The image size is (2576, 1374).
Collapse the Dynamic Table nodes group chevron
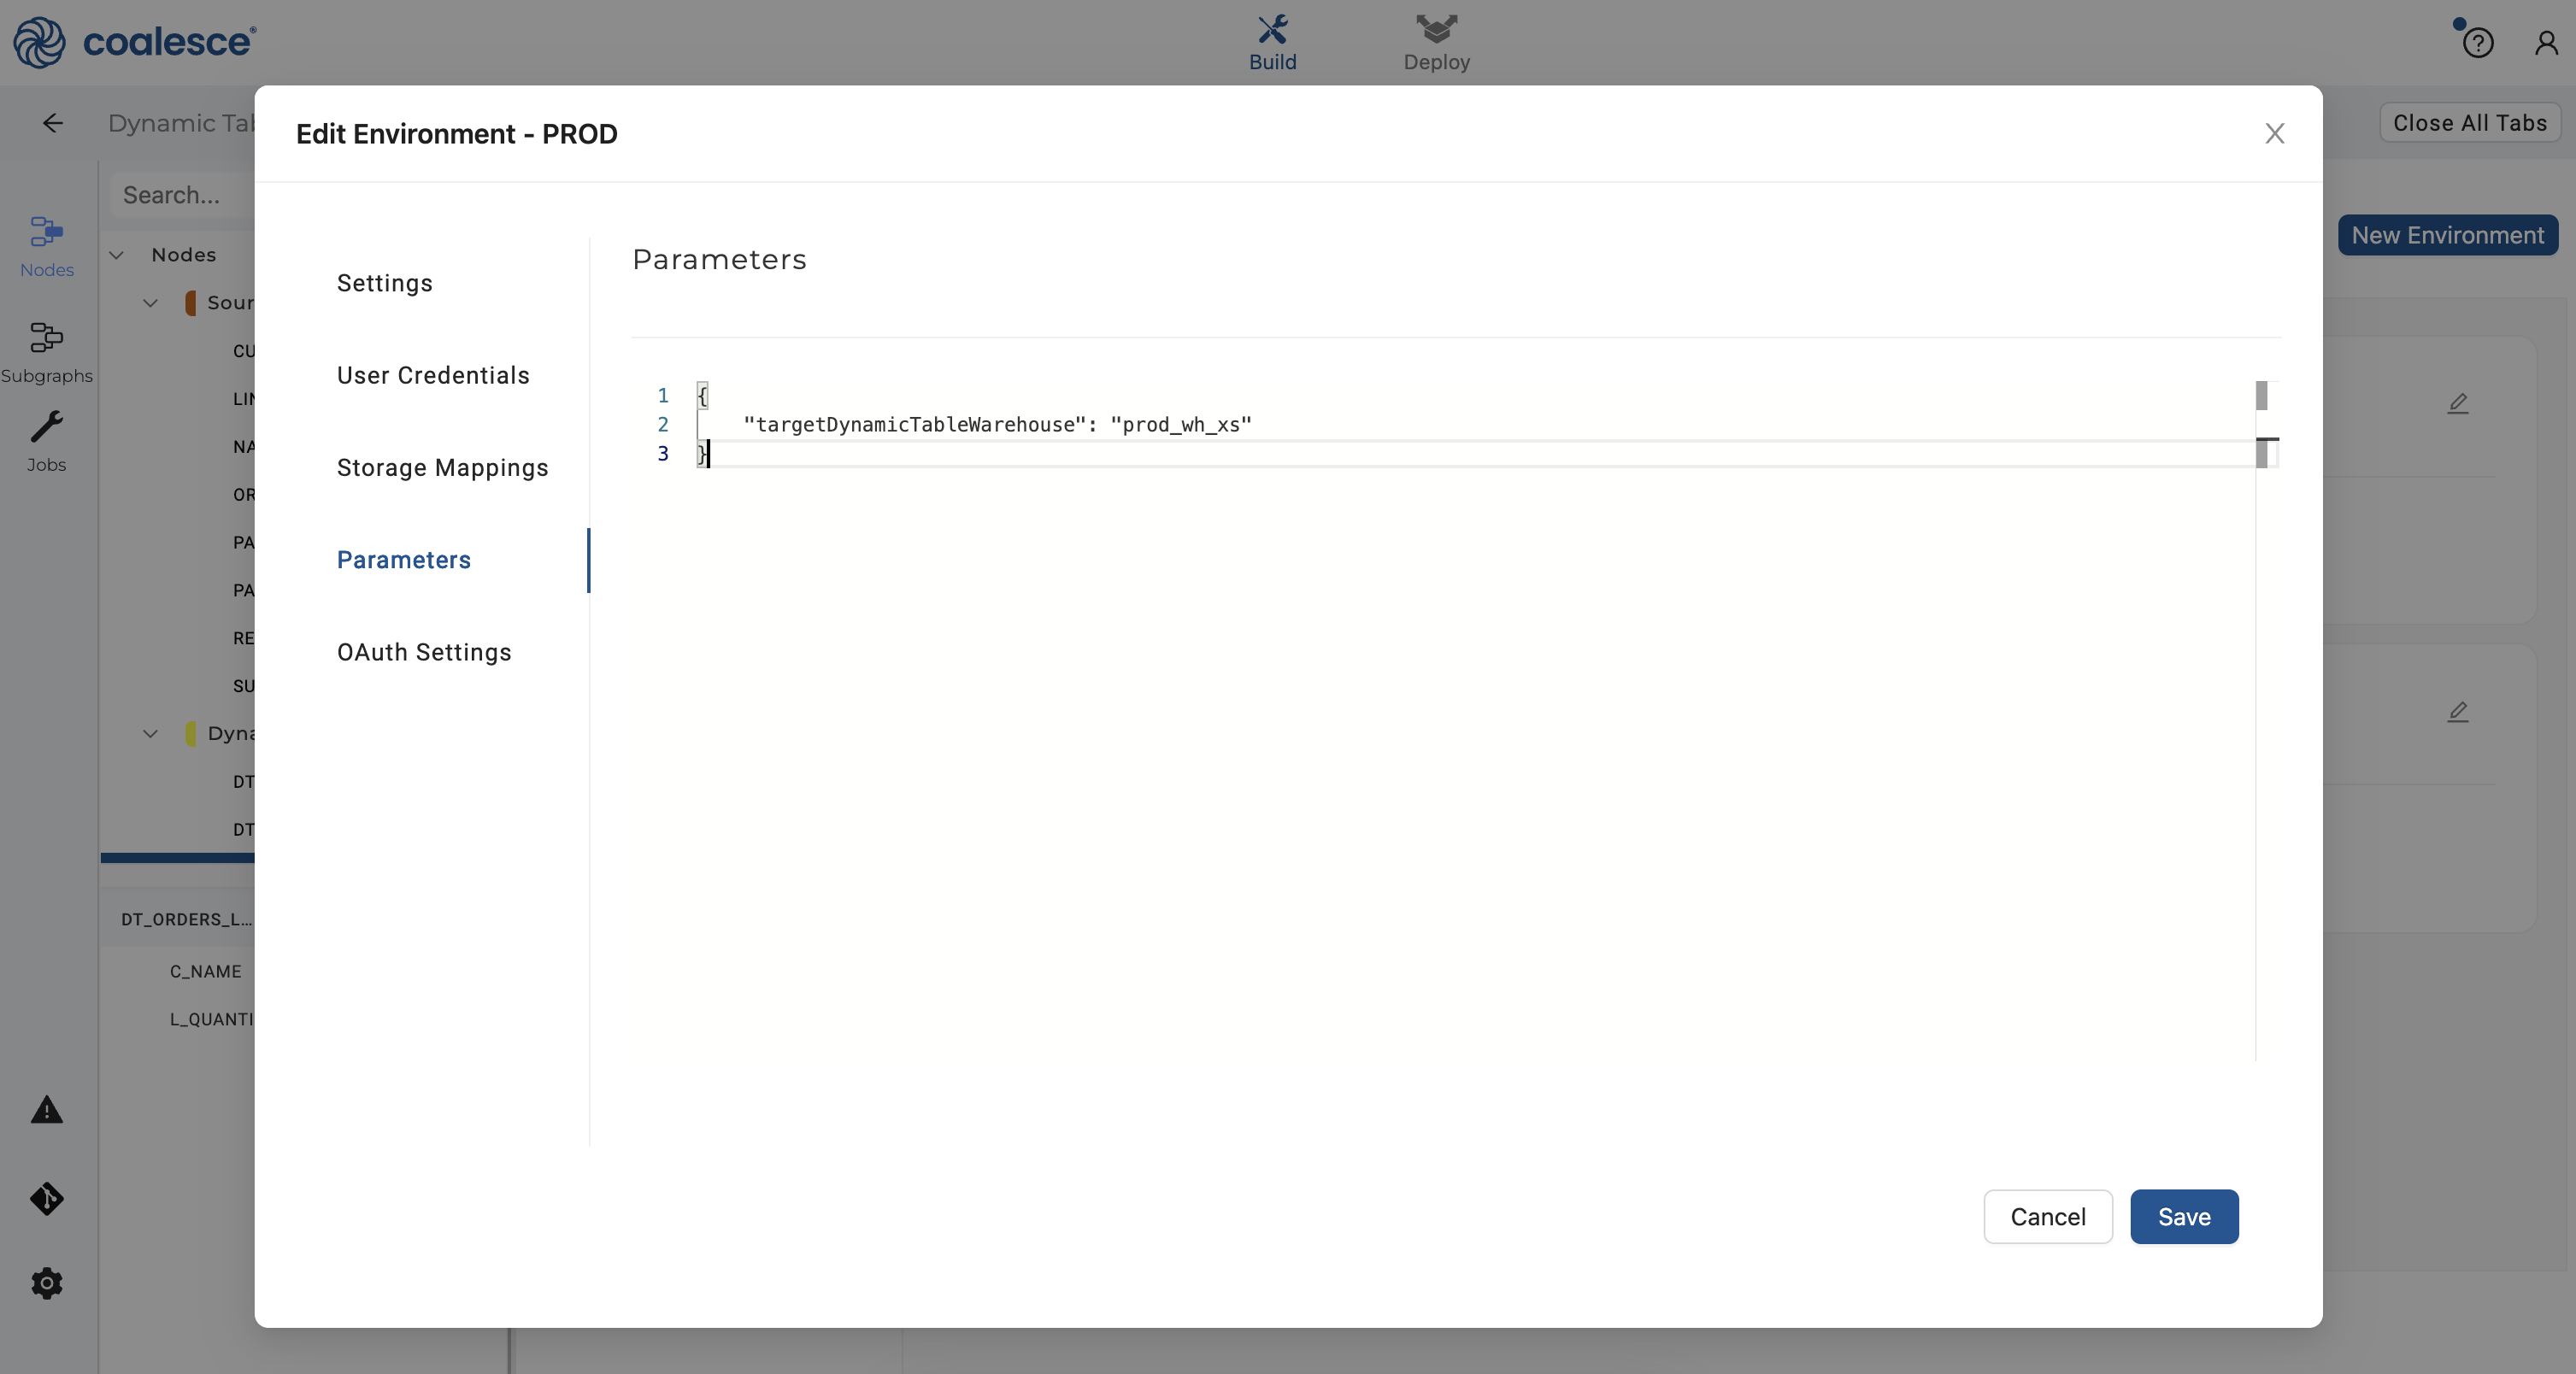tap(150, 733)
